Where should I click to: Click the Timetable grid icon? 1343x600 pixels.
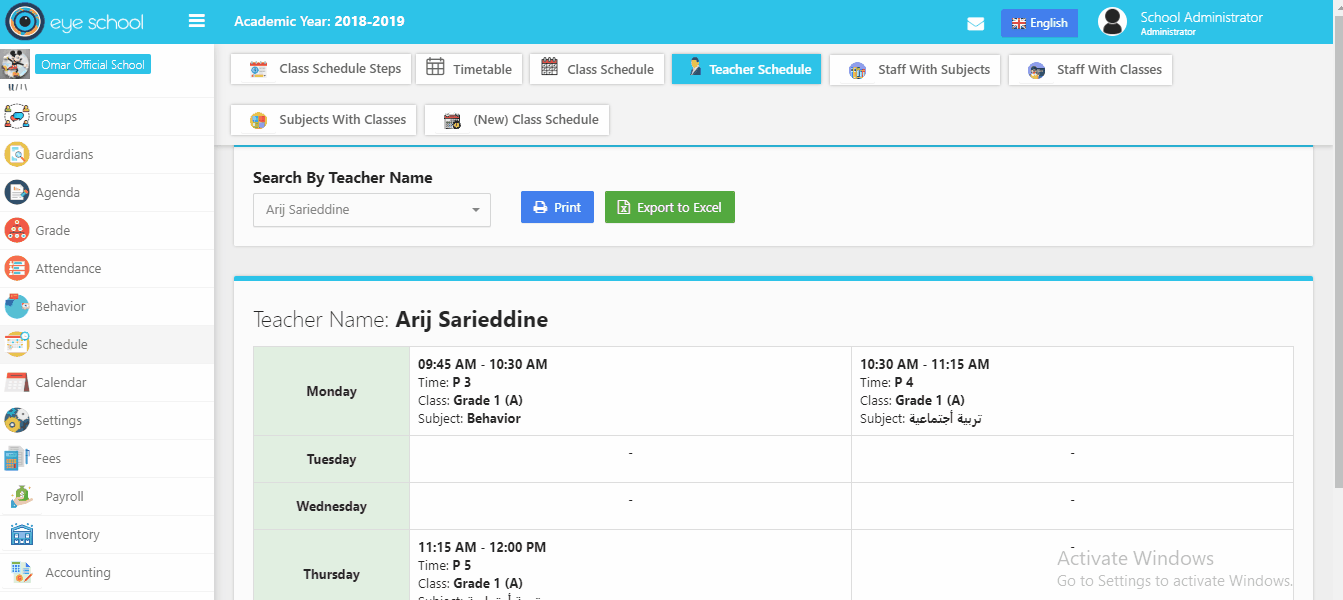435,68
